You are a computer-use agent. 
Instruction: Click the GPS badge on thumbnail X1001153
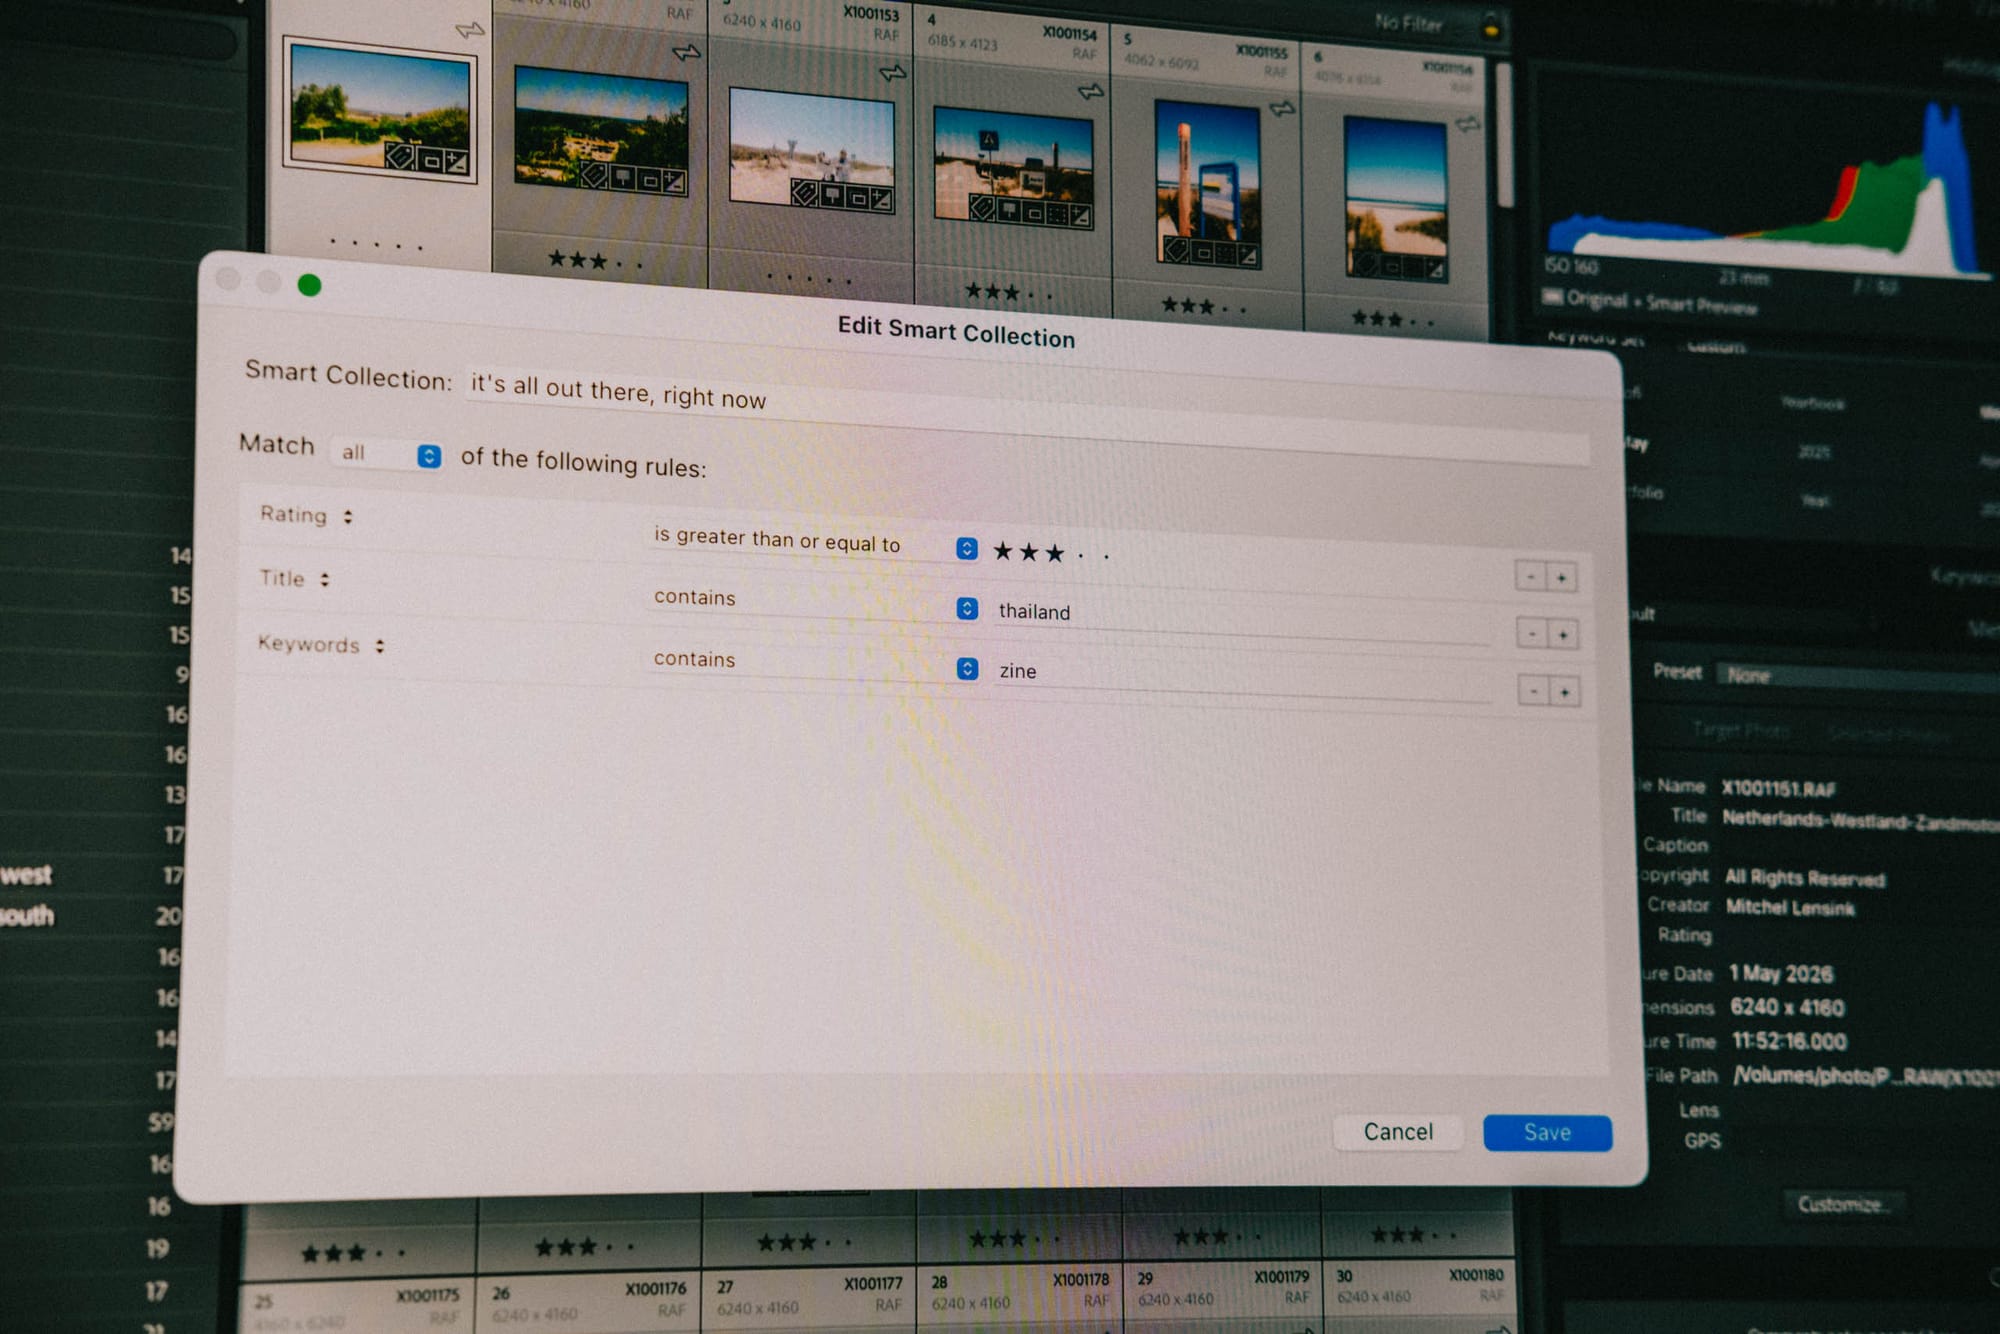pos(831,195)
